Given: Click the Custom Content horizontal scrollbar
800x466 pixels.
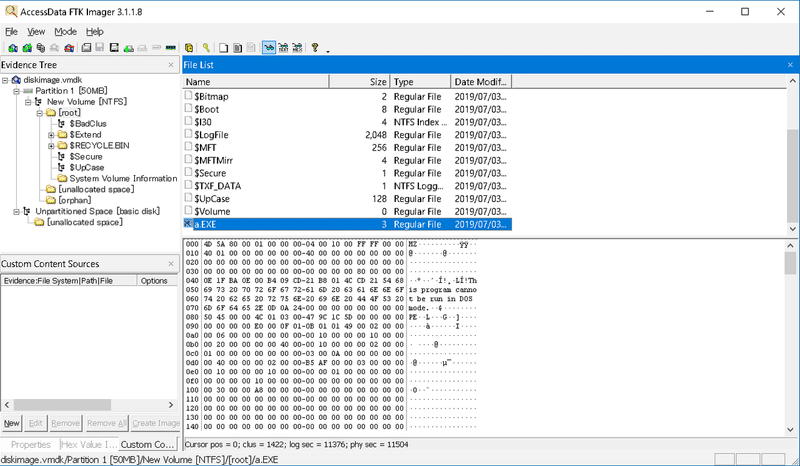Looking at the screenshot, I should click(x=62, y=405).
